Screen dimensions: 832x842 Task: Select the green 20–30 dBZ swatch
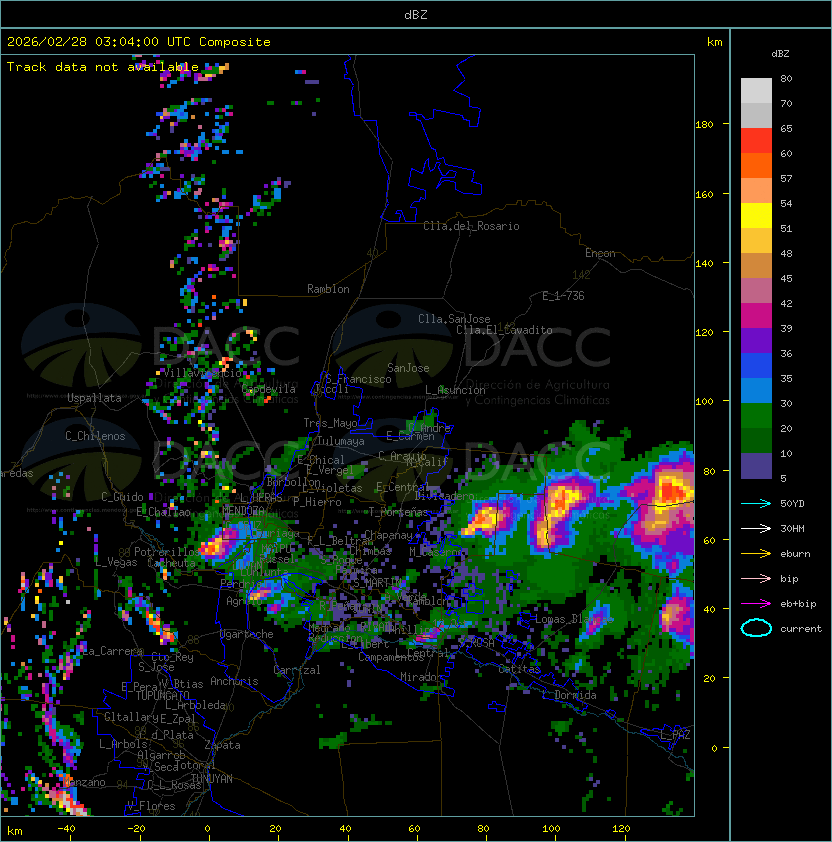pyautogui.click(x=756, y=416)
